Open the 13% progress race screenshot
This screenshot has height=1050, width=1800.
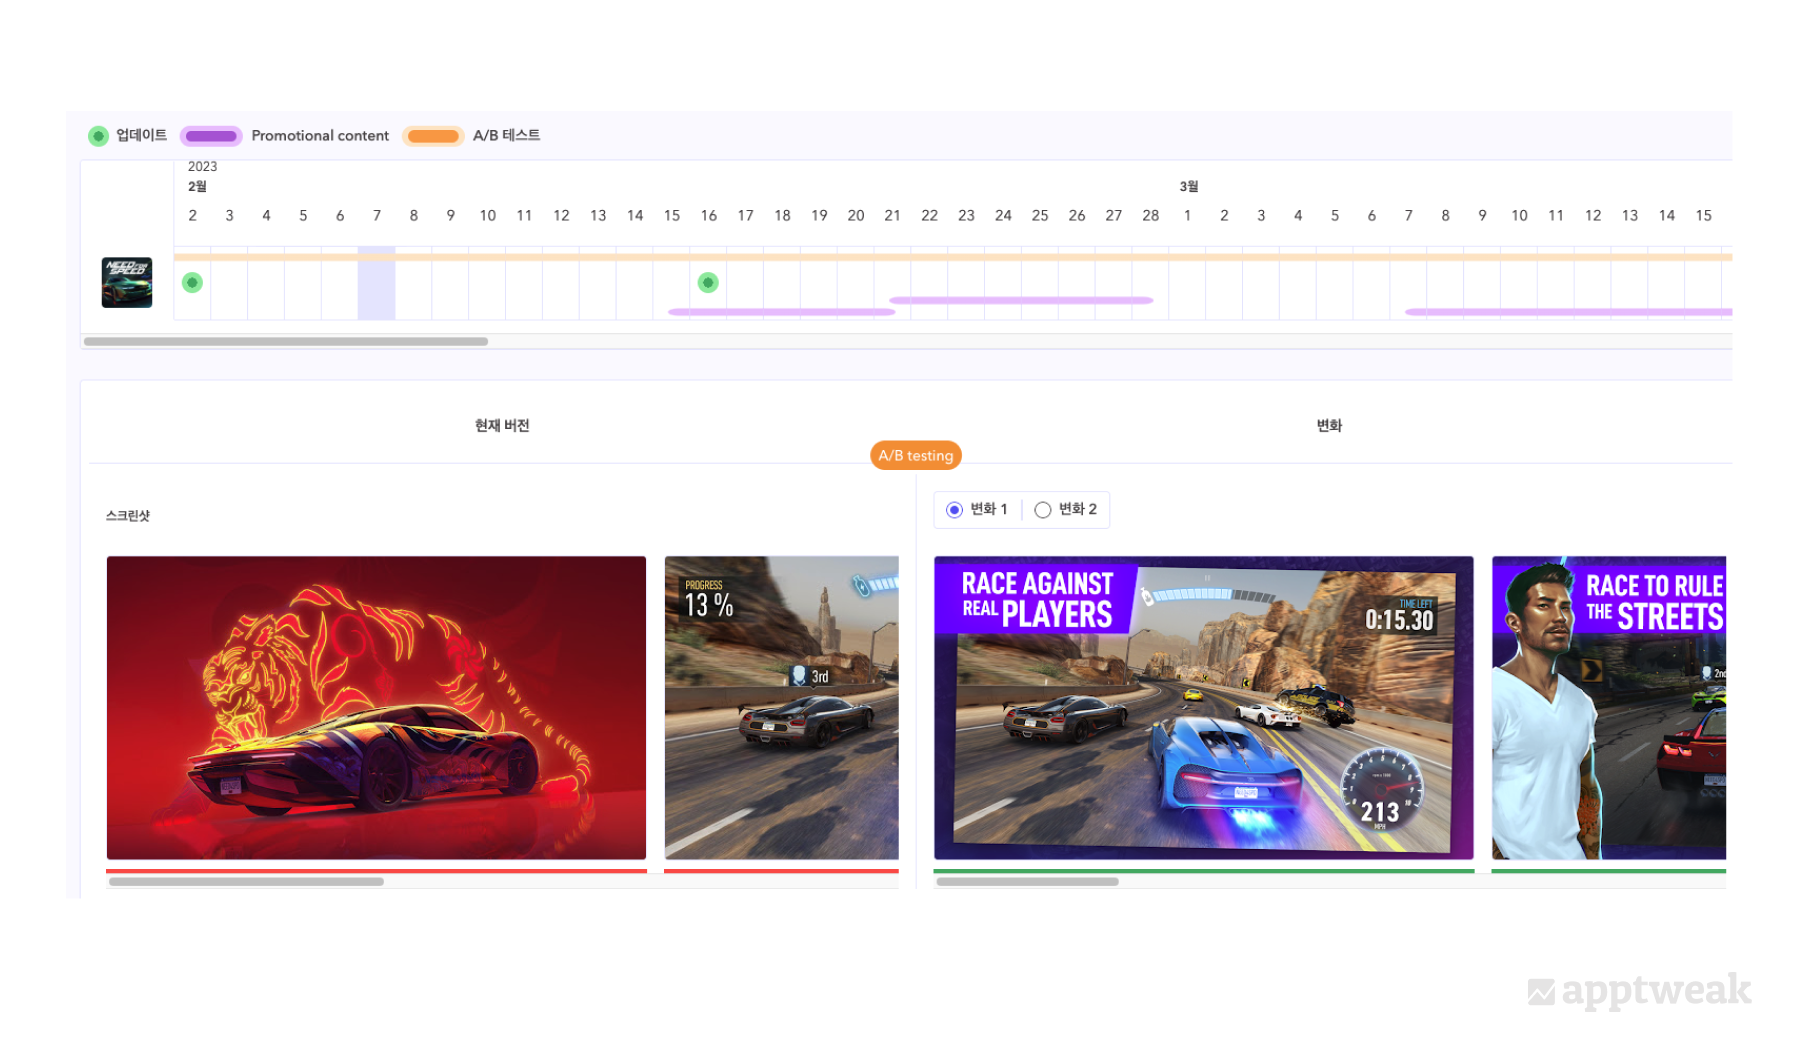(x=782, y=708)
